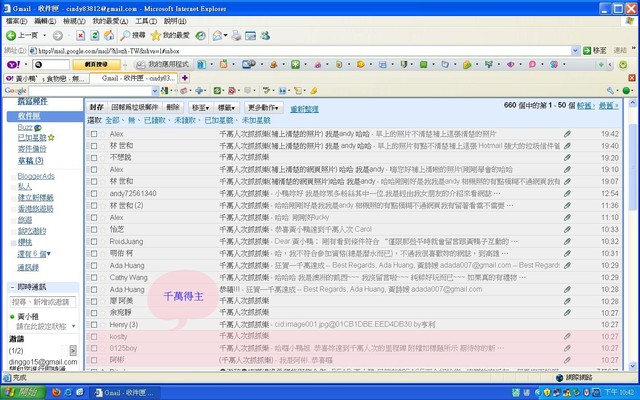
Task: Click paperclip icon on RoidJuang's 10:32 message
Action: click(567, 242)
